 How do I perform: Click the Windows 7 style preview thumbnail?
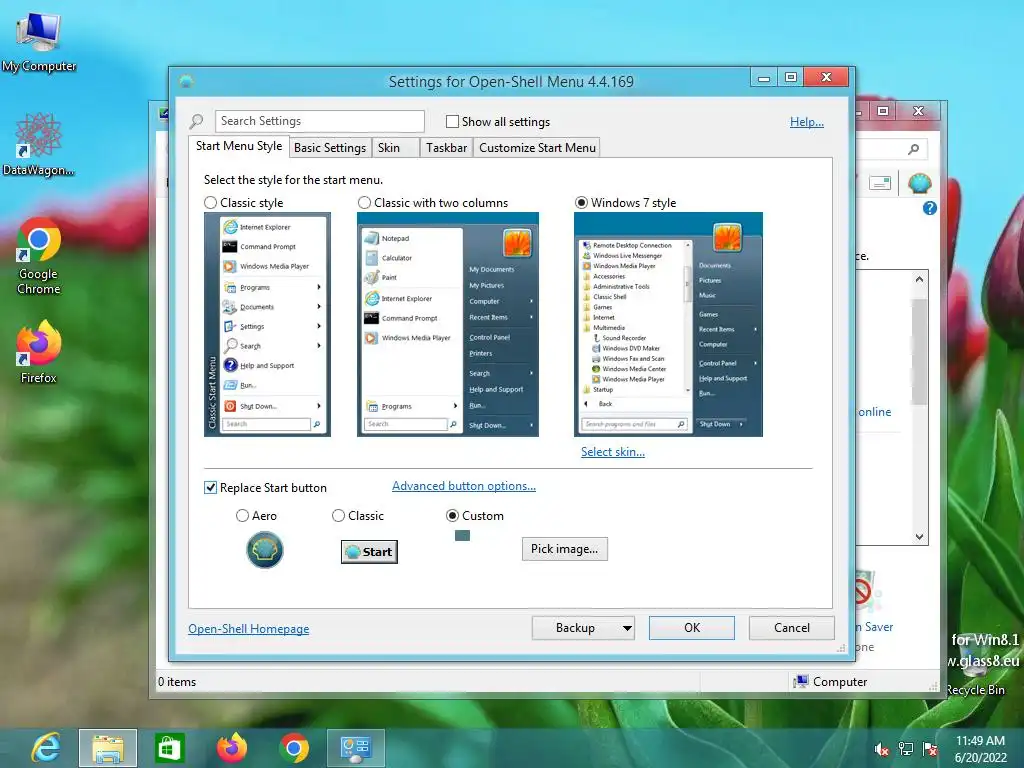coord(668,325)
